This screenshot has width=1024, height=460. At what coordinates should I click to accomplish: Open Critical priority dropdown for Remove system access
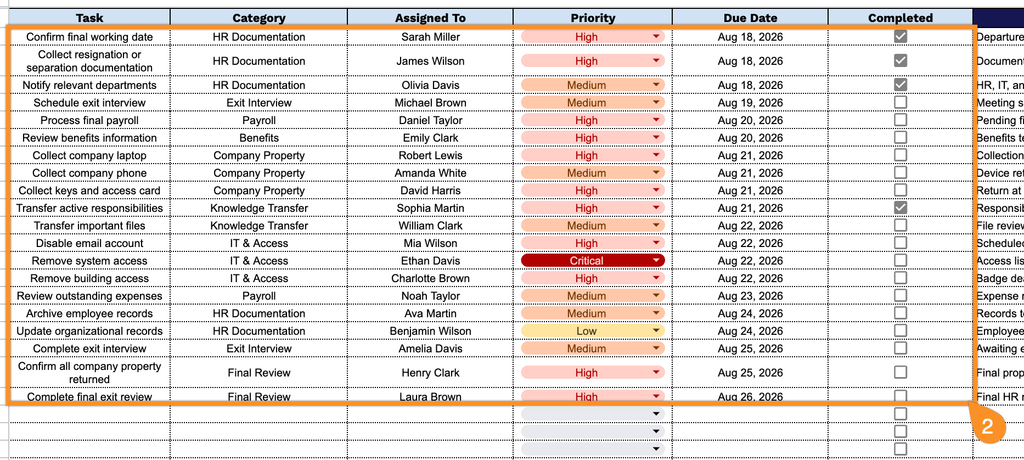point(592,261)
